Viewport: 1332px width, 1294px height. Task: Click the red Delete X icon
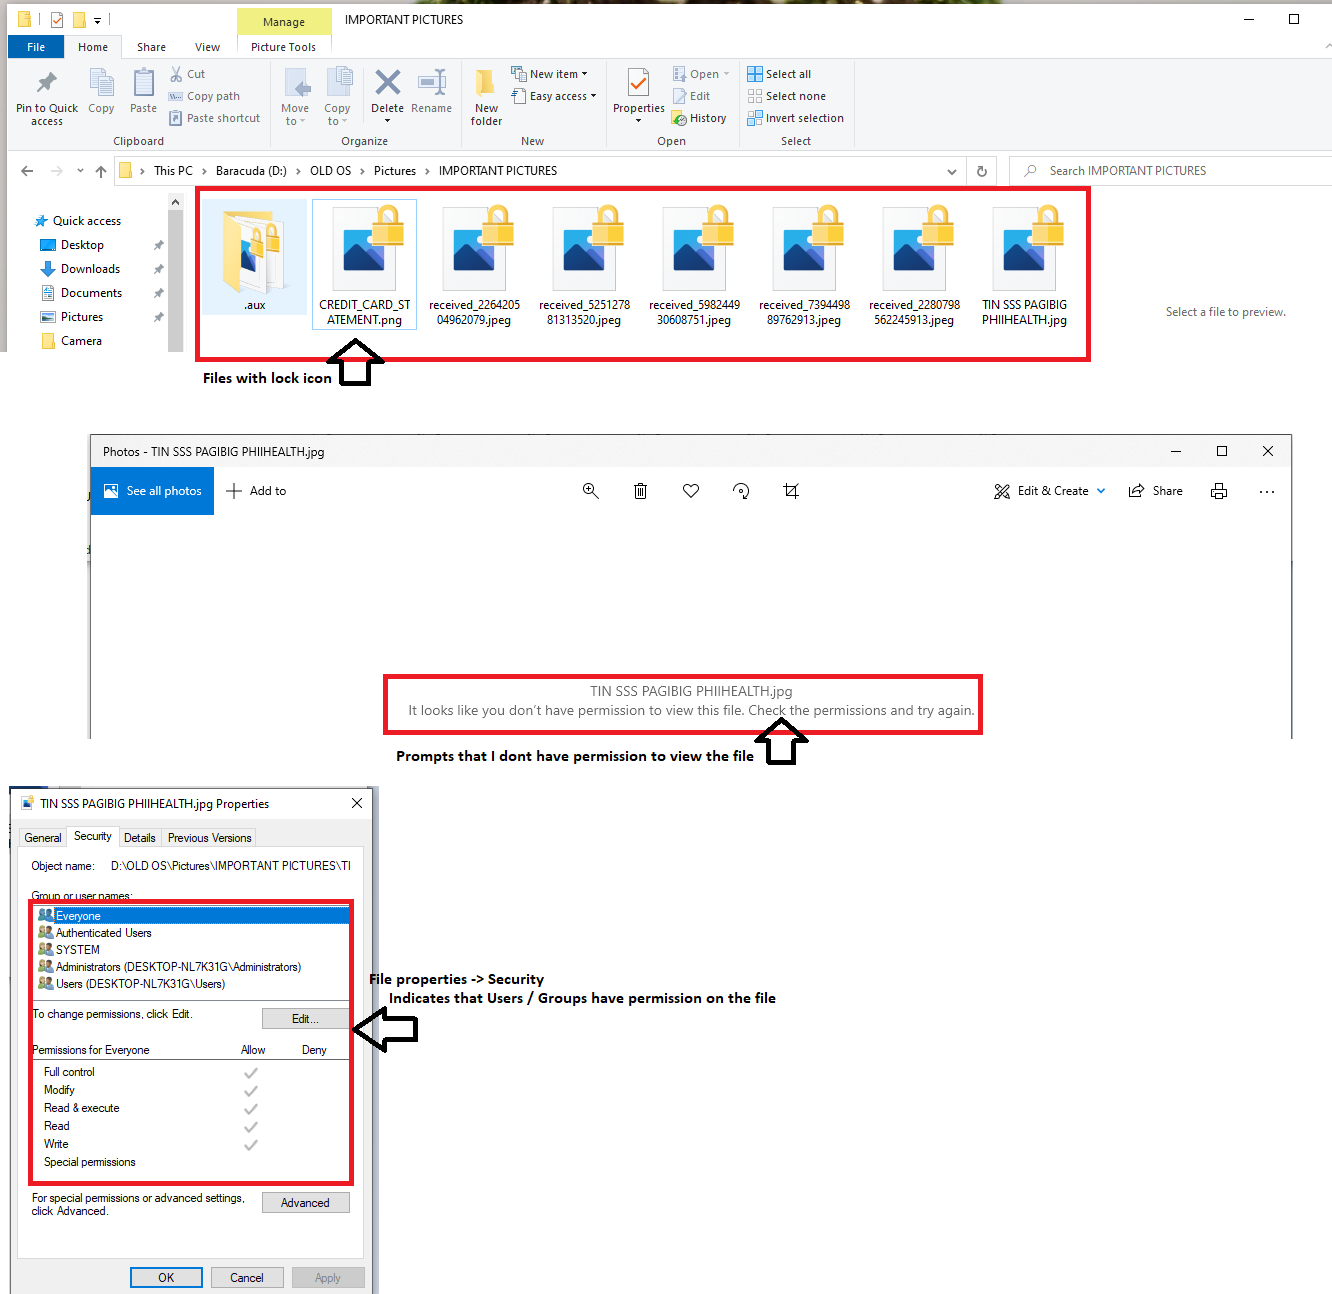[387, 82]
